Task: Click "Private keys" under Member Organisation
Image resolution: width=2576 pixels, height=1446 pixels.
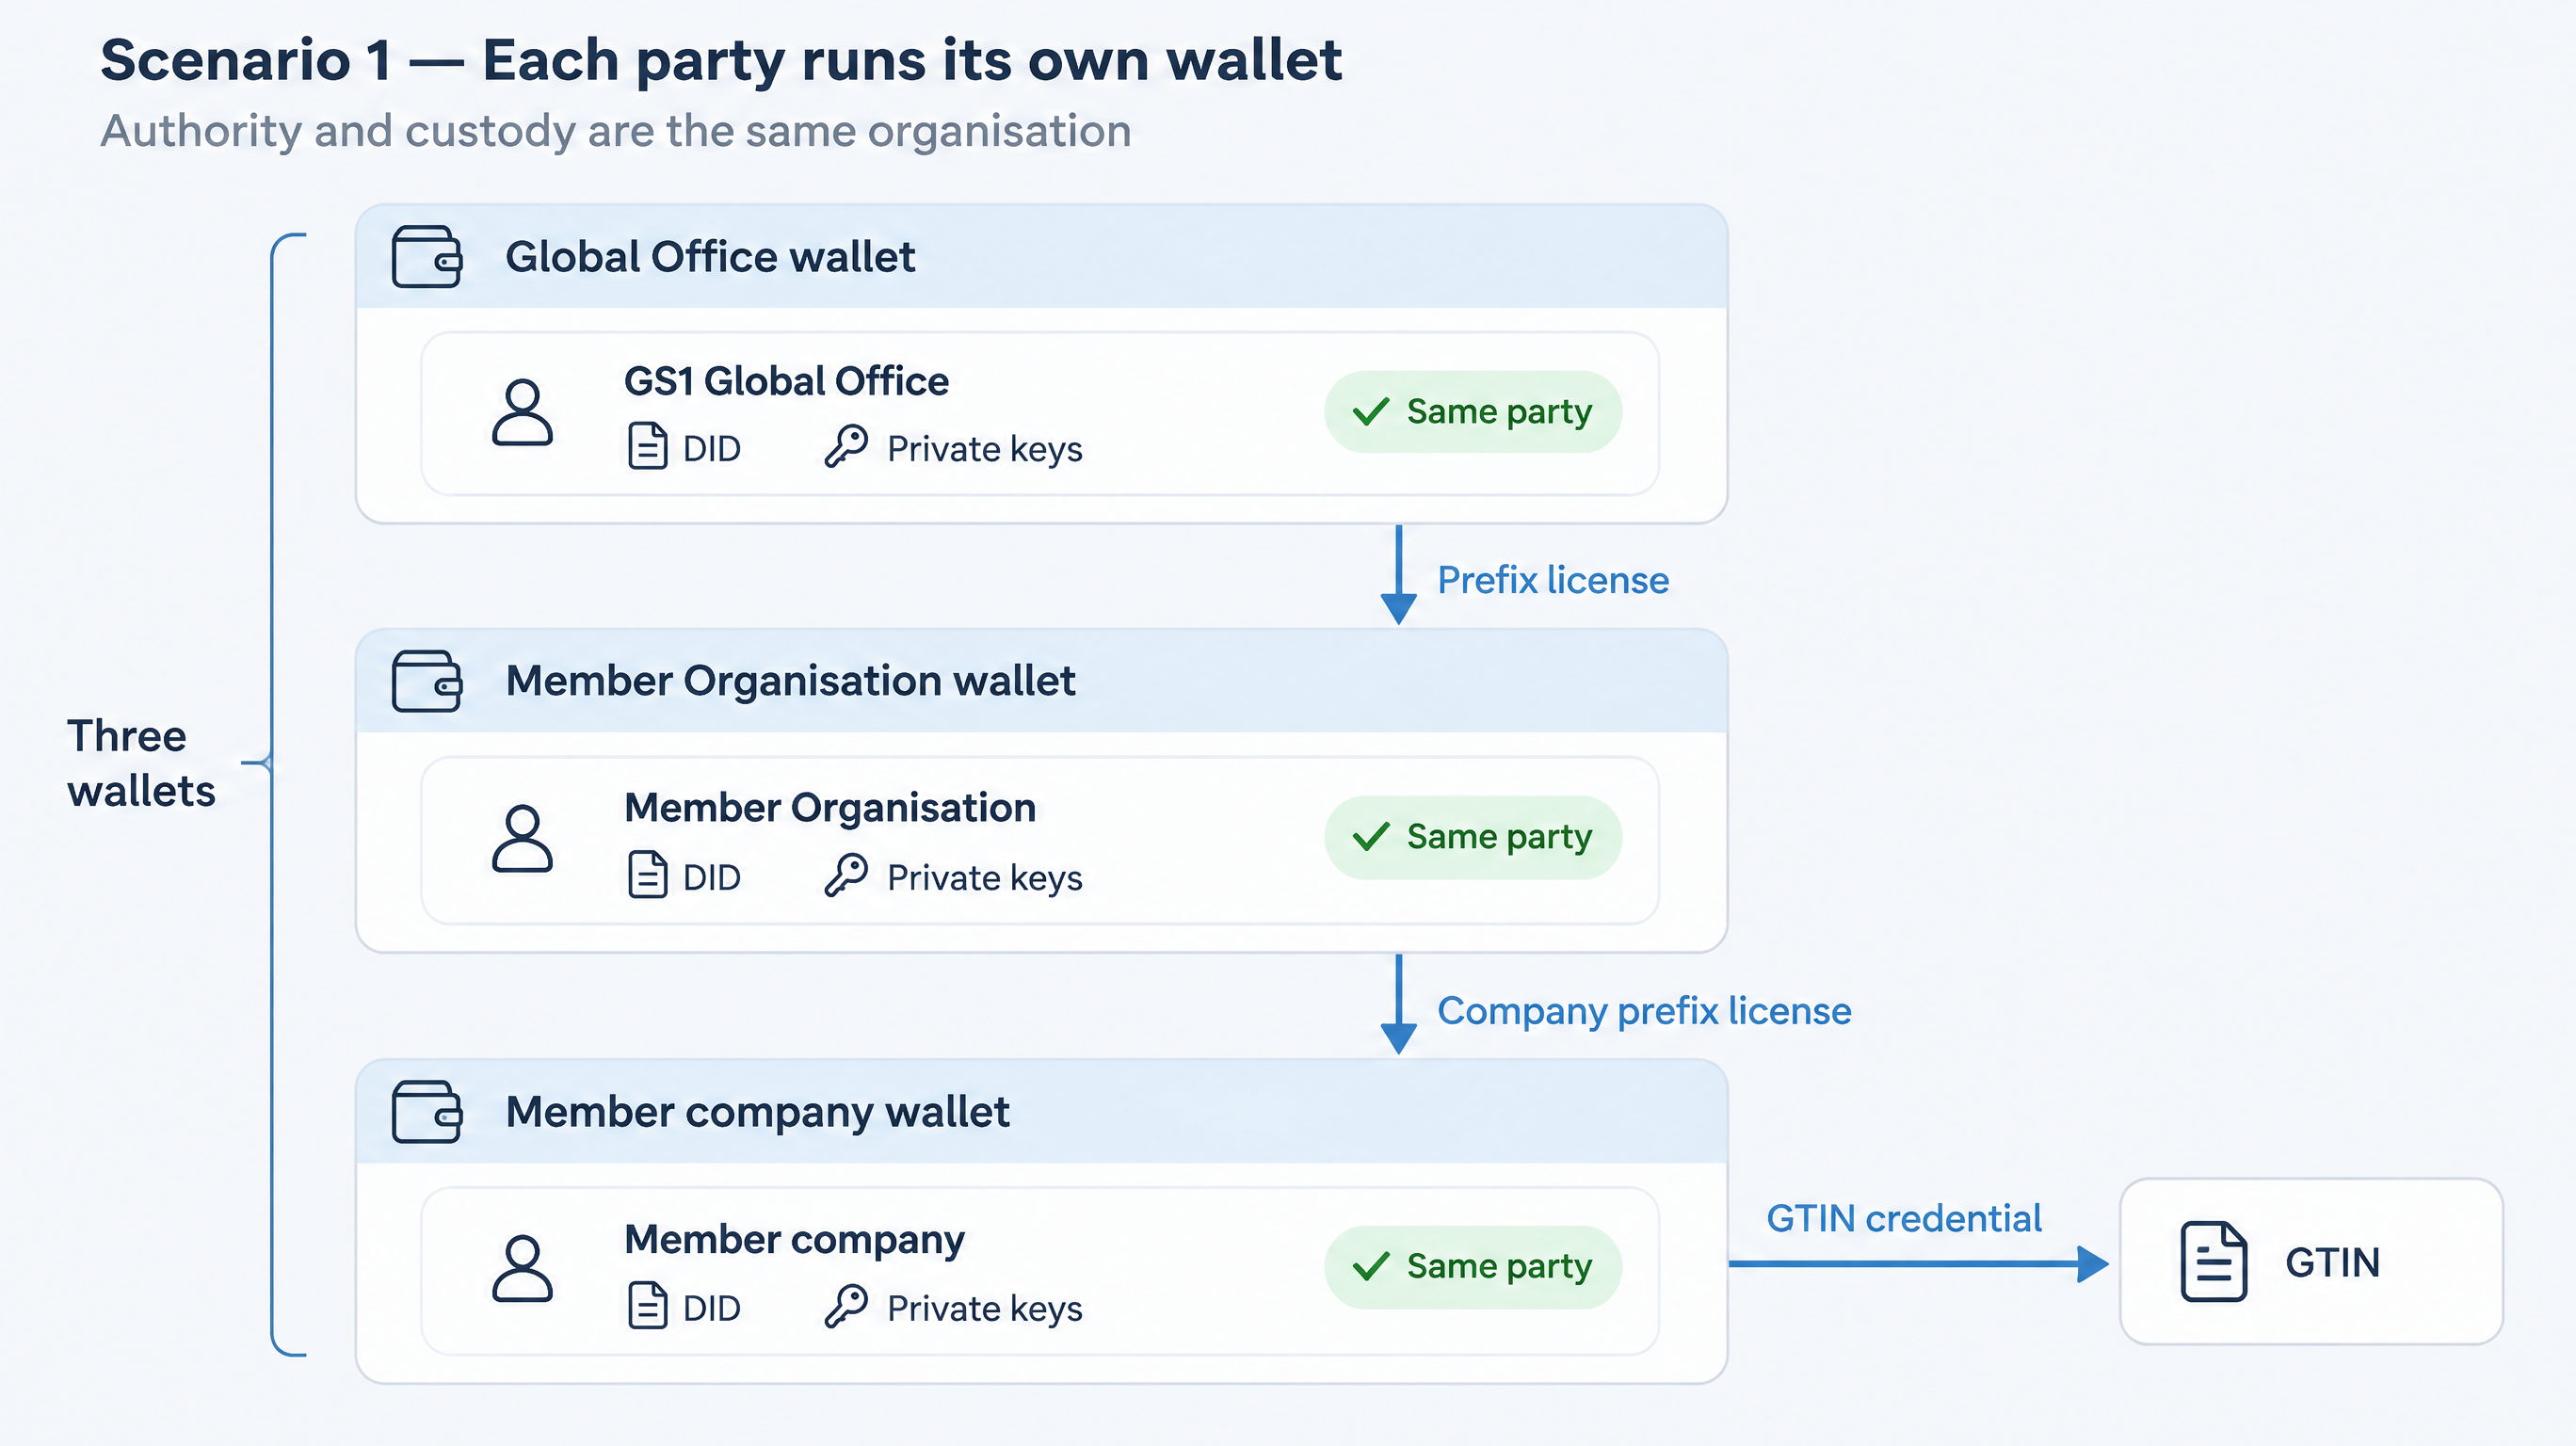Action: (x=985, y=878)
